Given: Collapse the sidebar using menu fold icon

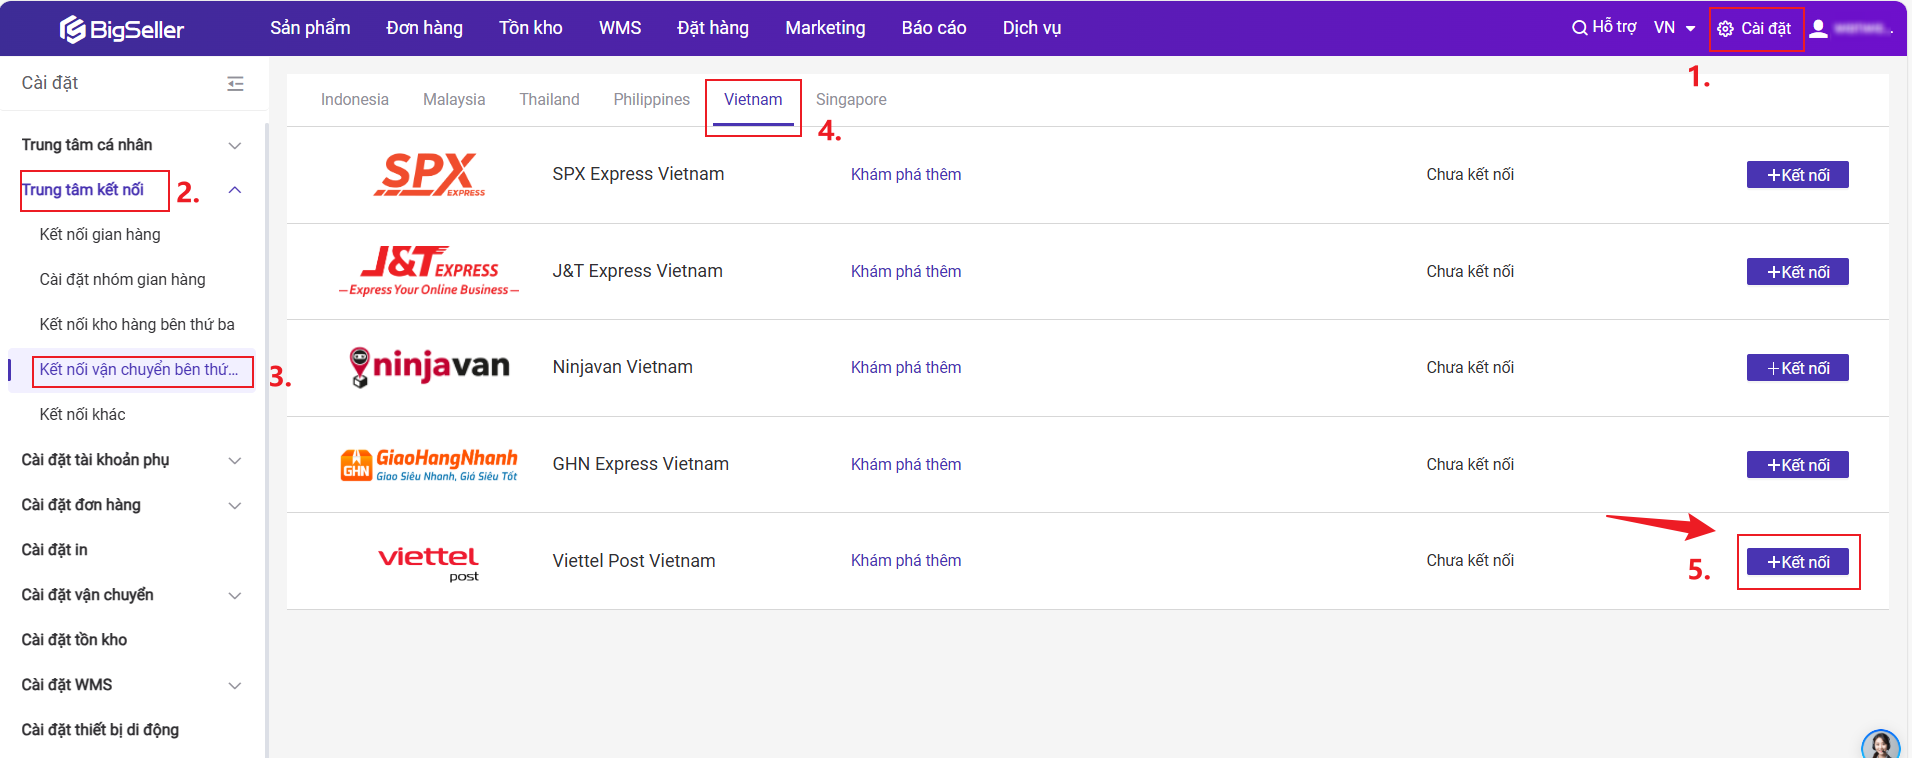Looking at the screenshot, I should [x=235, y=84].
